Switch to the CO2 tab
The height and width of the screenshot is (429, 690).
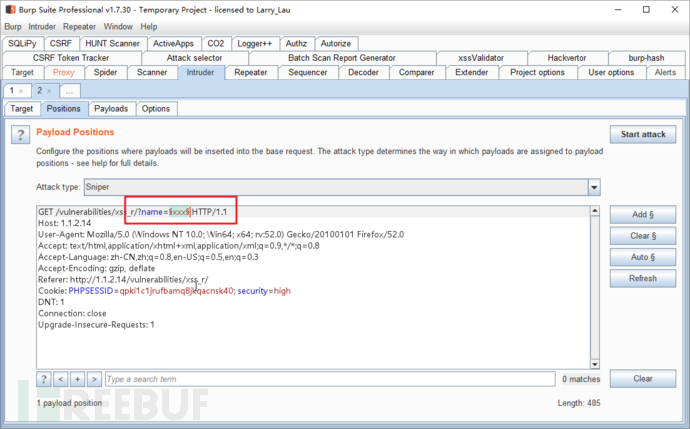point(216,44)
